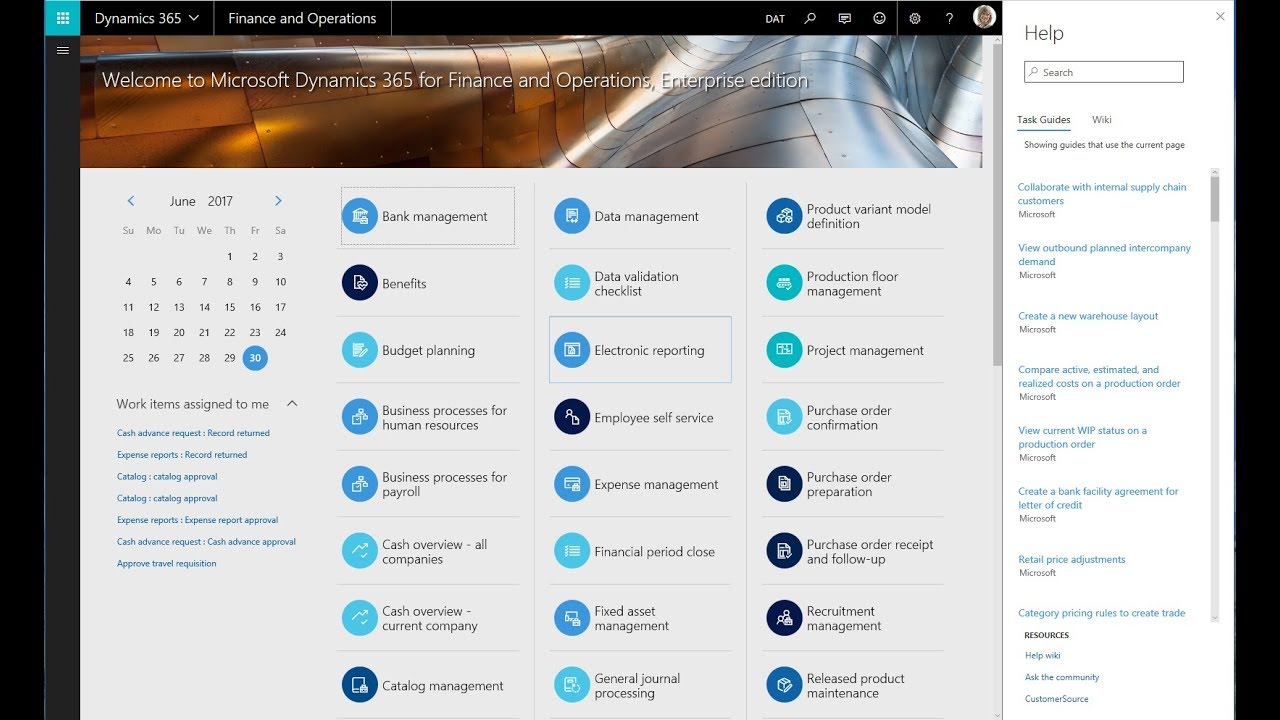Open the settings gear icon
The width and height of the screenshot is (1280, 720).
(915, 18)
